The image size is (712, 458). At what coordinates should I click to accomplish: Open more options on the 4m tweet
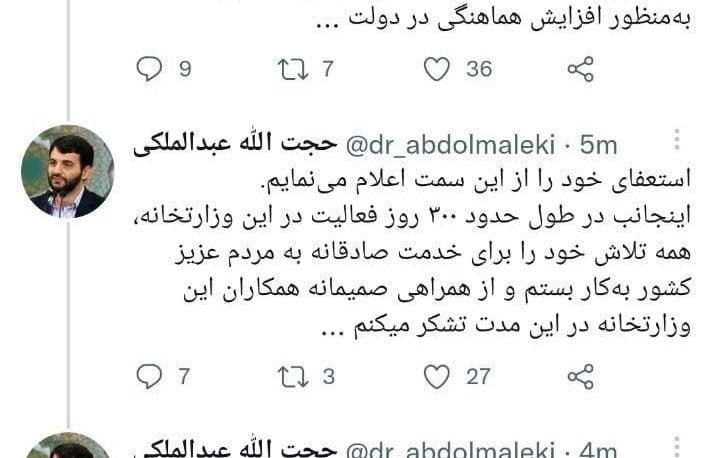pyautogui.click(x=677, y=447)
